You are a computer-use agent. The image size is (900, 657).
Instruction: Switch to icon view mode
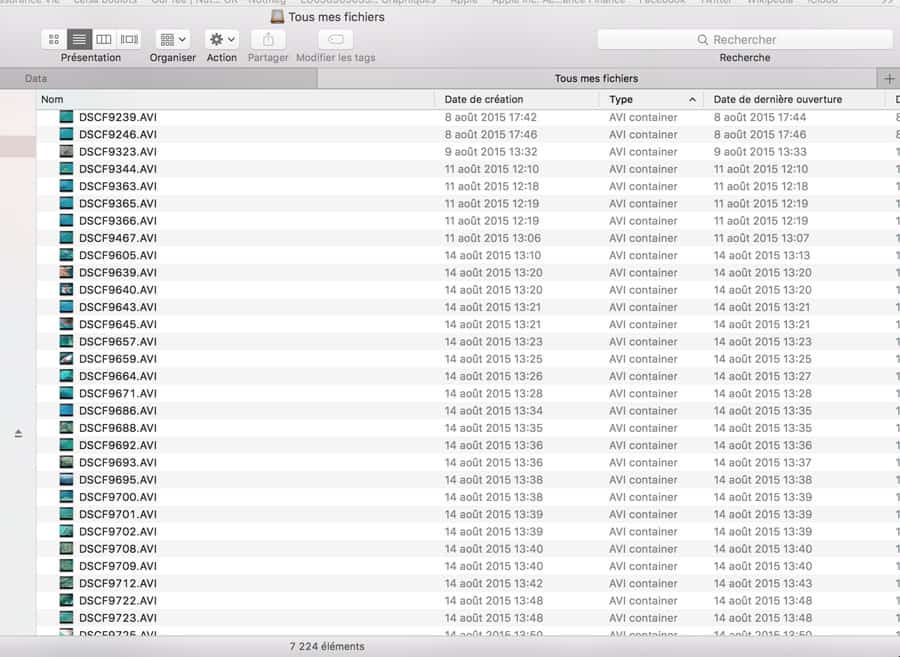(54, 39)
